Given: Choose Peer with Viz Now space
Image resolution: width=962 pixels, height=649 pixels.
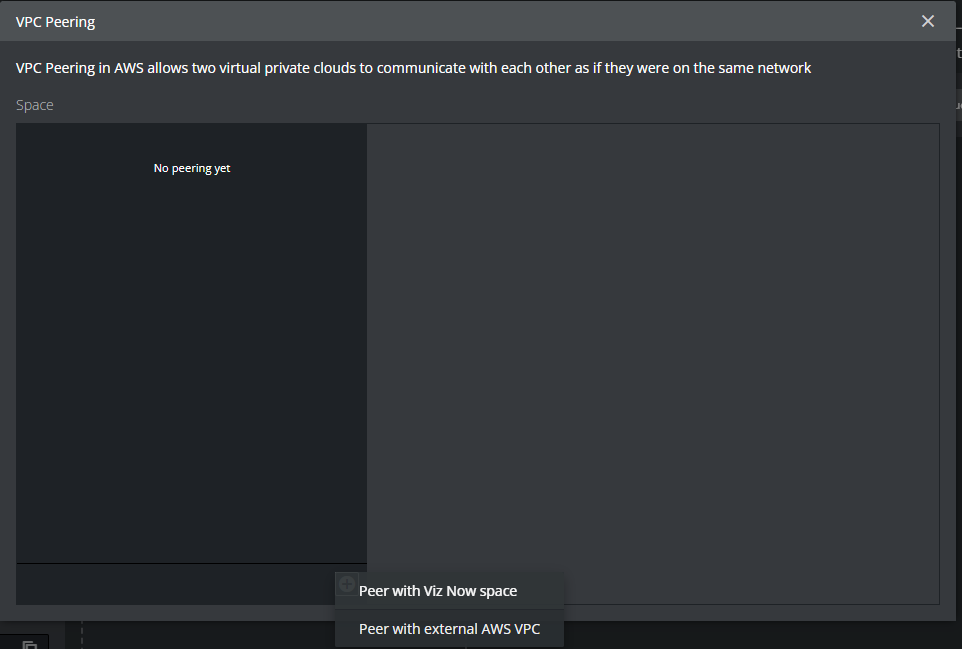Looking at the screenshot, I should tap(438, 591).
